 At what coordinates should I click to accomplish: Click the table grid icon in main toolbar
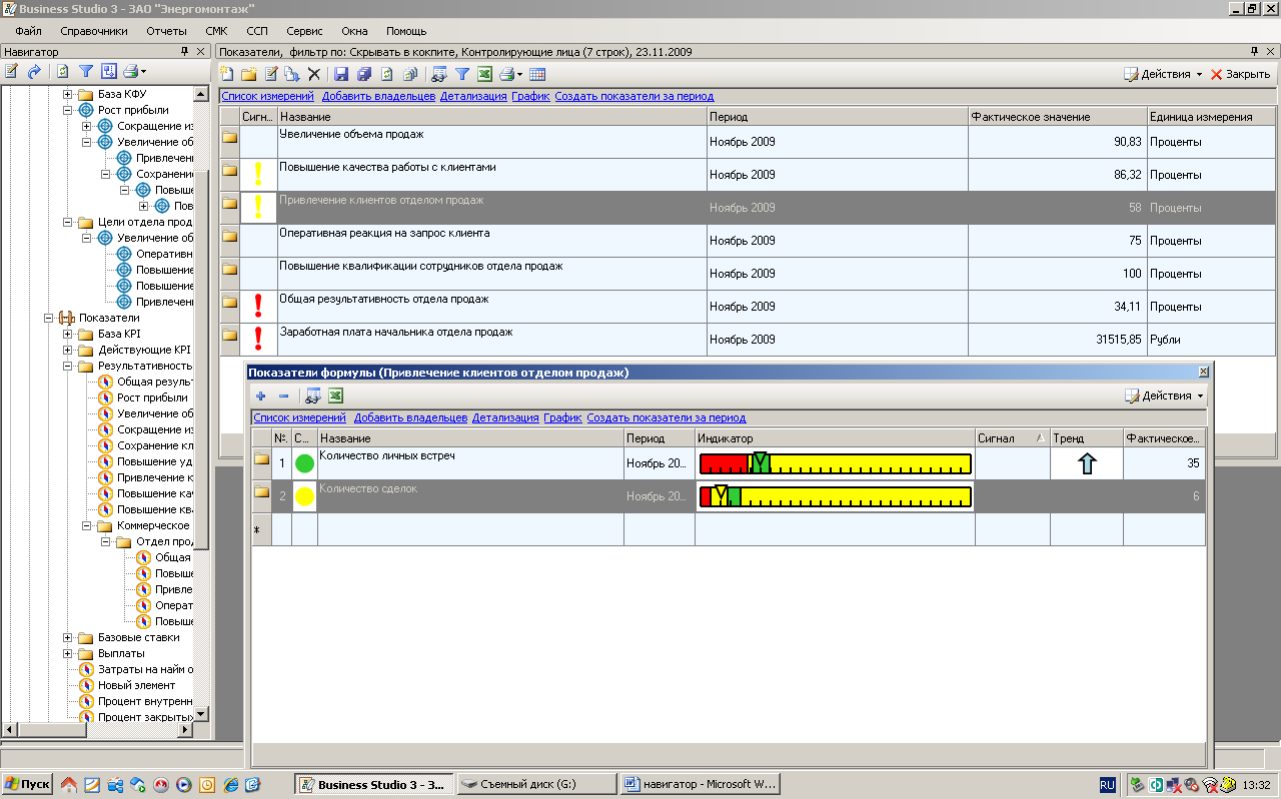point(537,74)
